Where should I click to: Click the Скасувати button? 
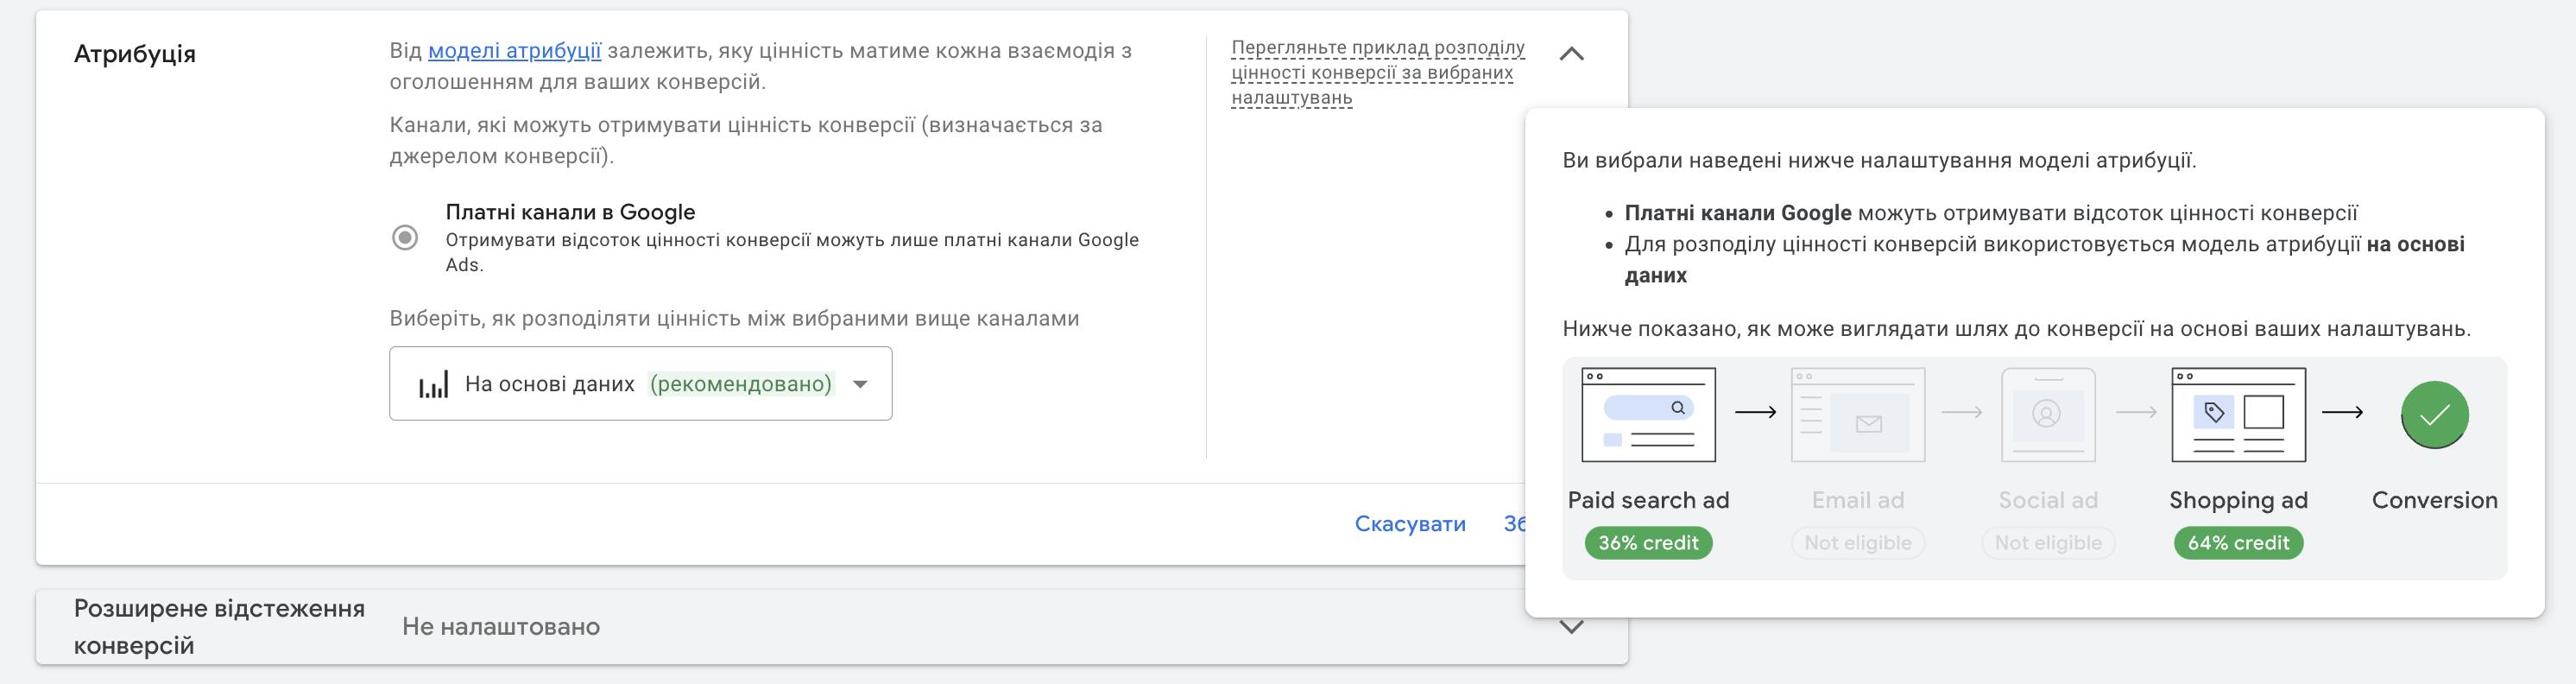[1410, 524]
